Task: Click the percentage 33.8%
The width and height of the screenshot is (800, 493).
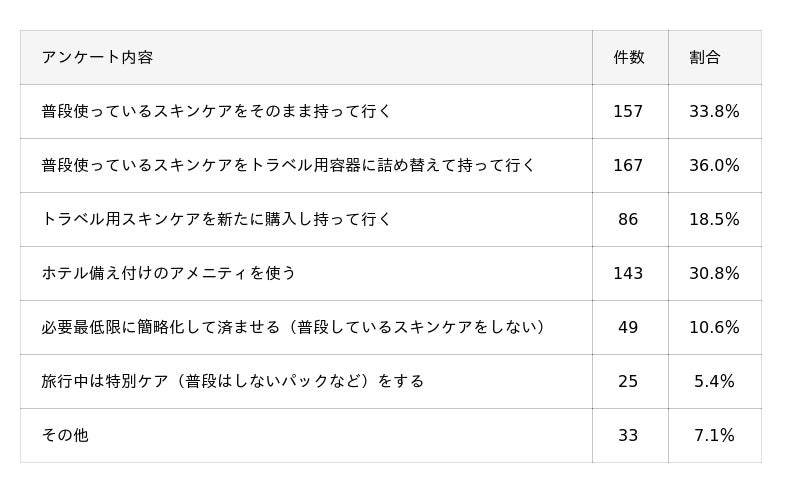Action: pyautogui.click(x=714, y=112)
